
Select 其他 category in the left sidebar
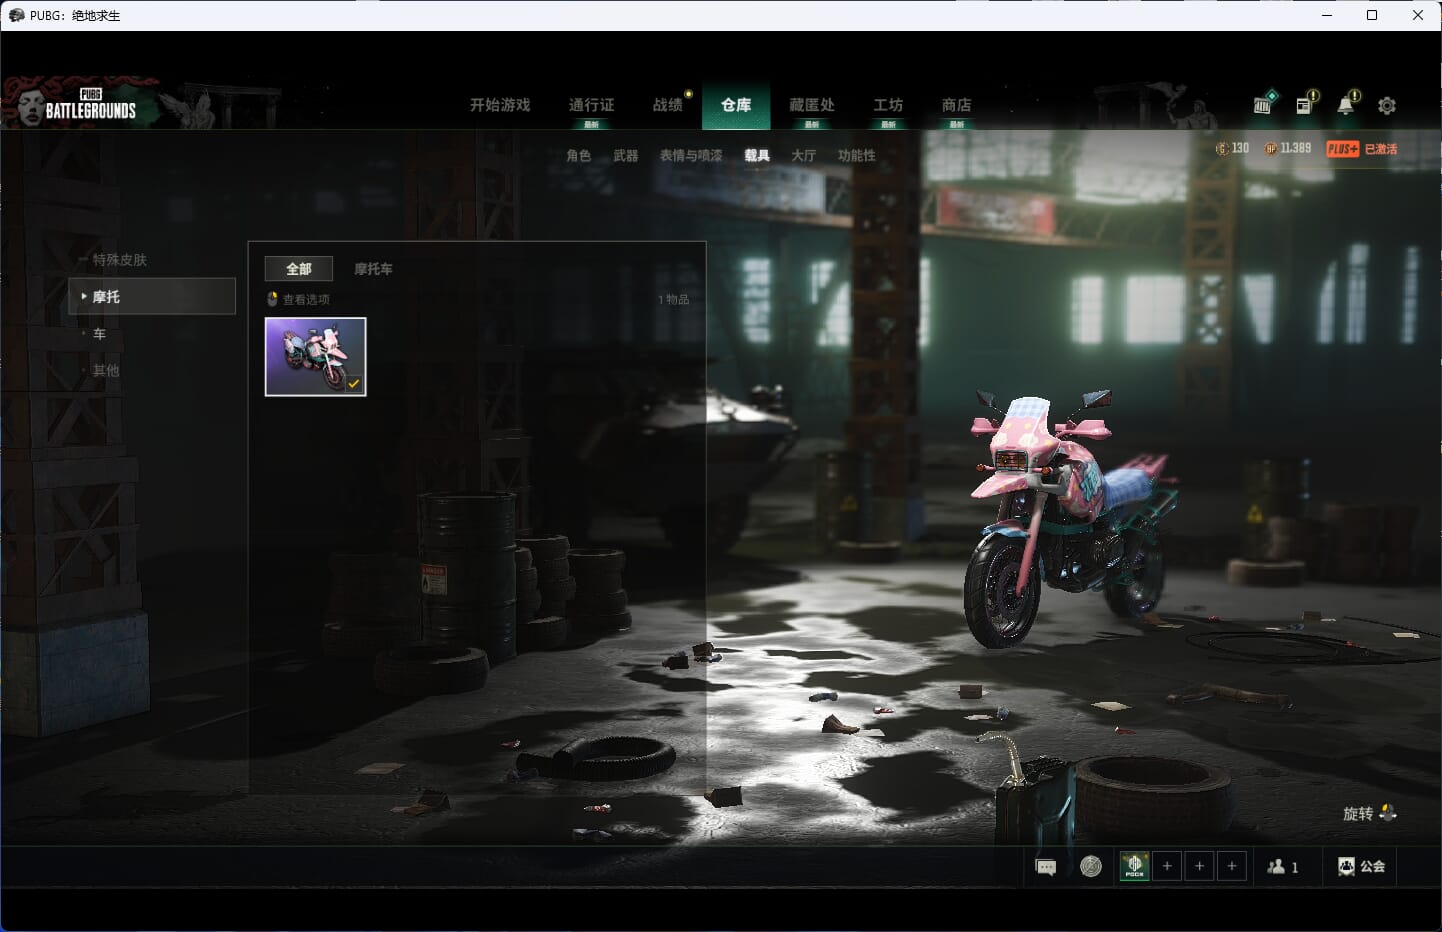pyautogui.click(x=105, y=370)
